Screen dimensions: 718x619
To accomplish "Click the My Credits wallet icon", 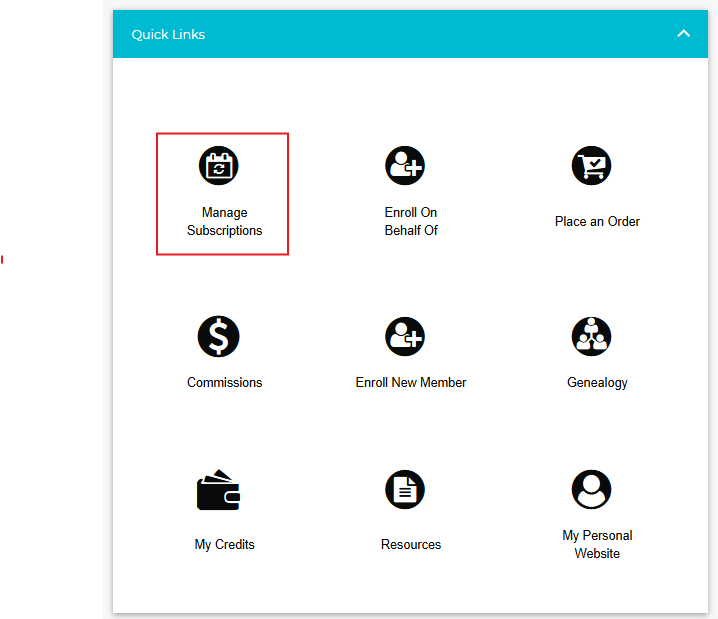I will coord(218,490).
